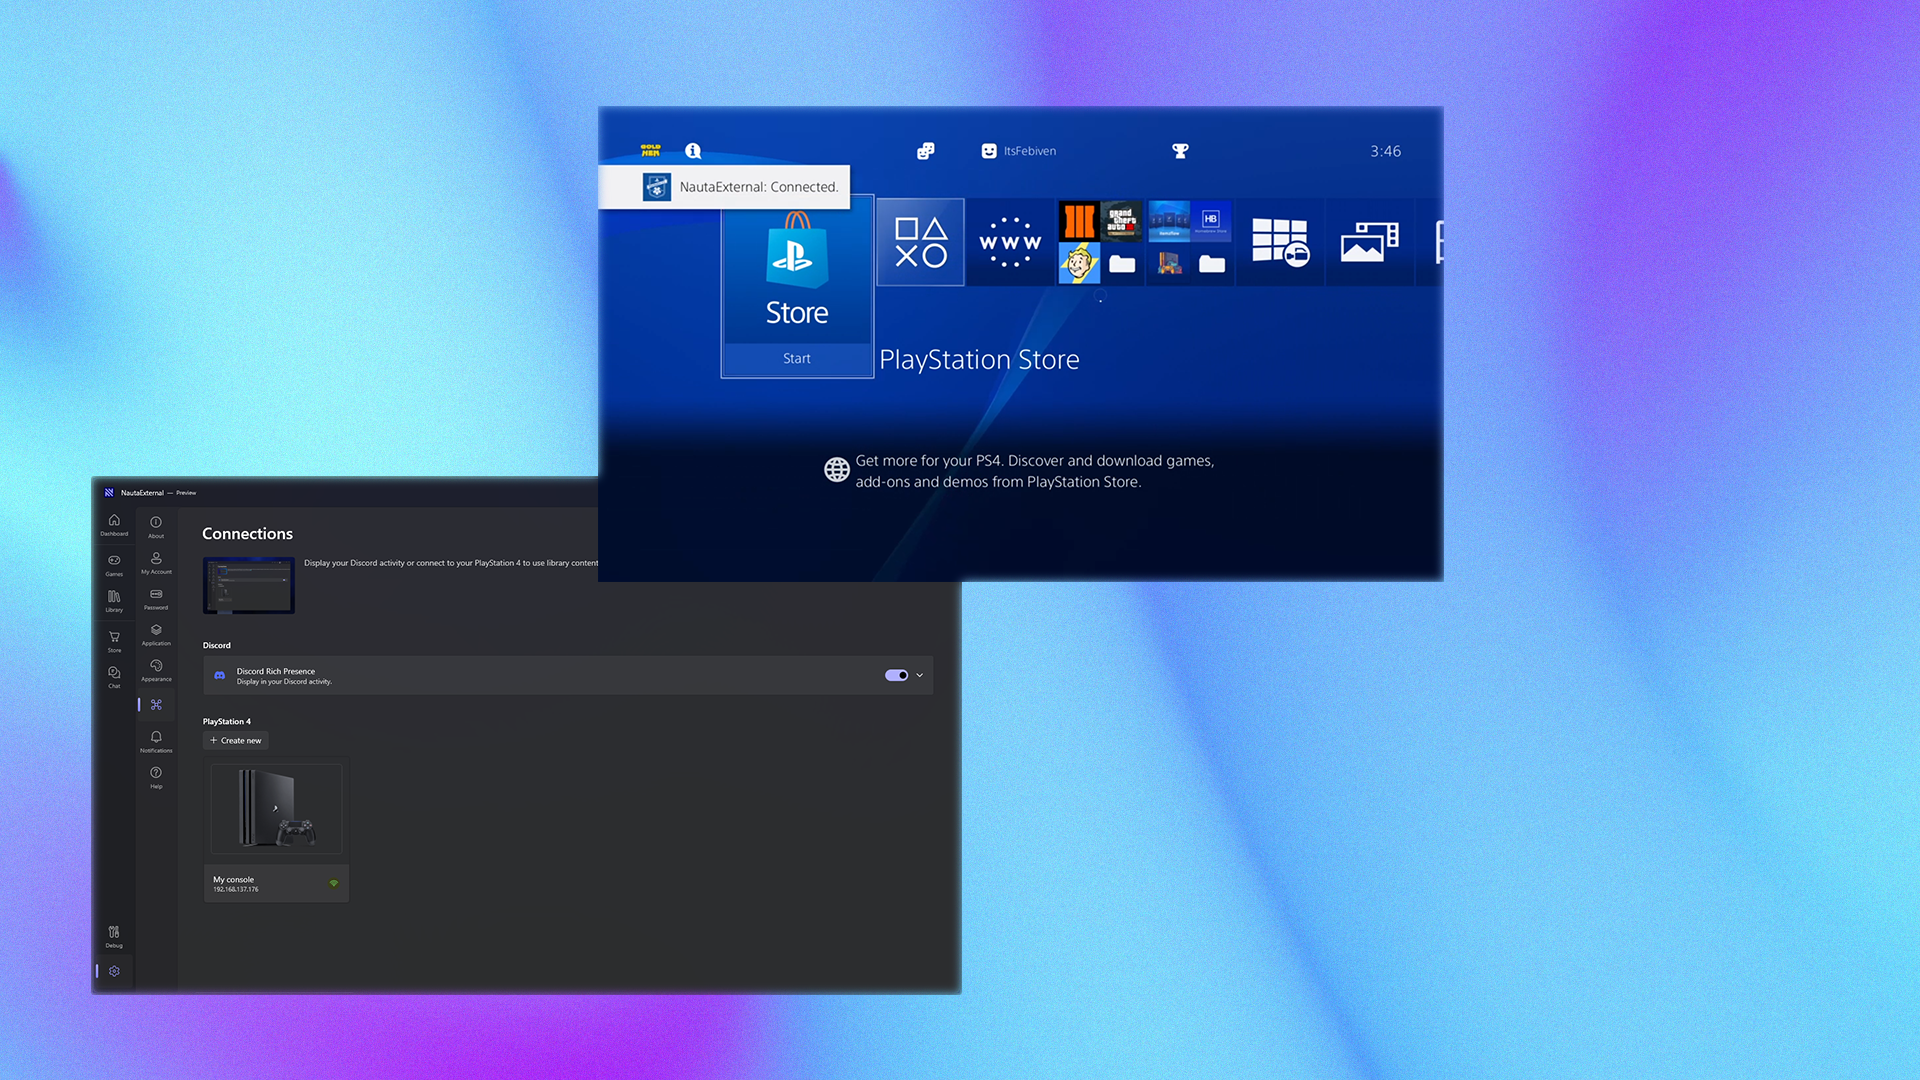Click the PS4 clock showing 3:46

1385,151
